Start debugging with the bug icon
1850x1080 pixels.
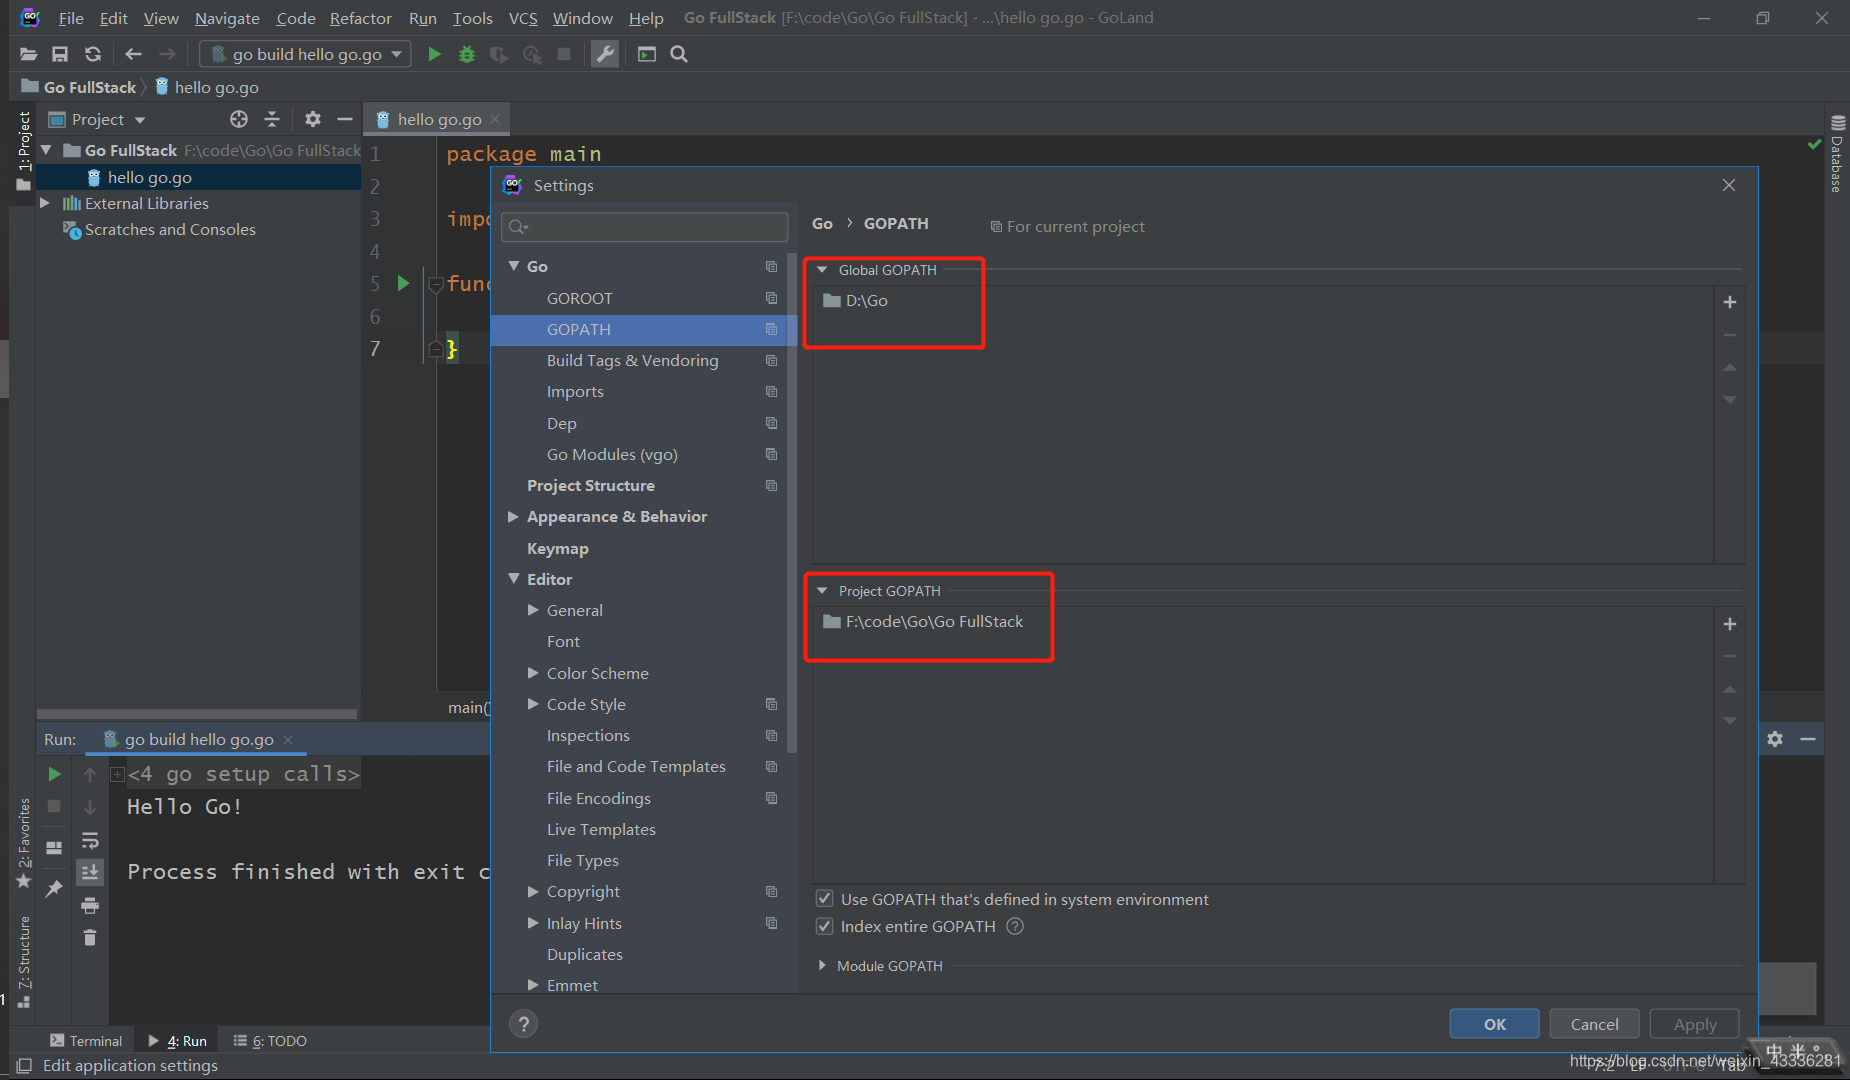[466, 54]
